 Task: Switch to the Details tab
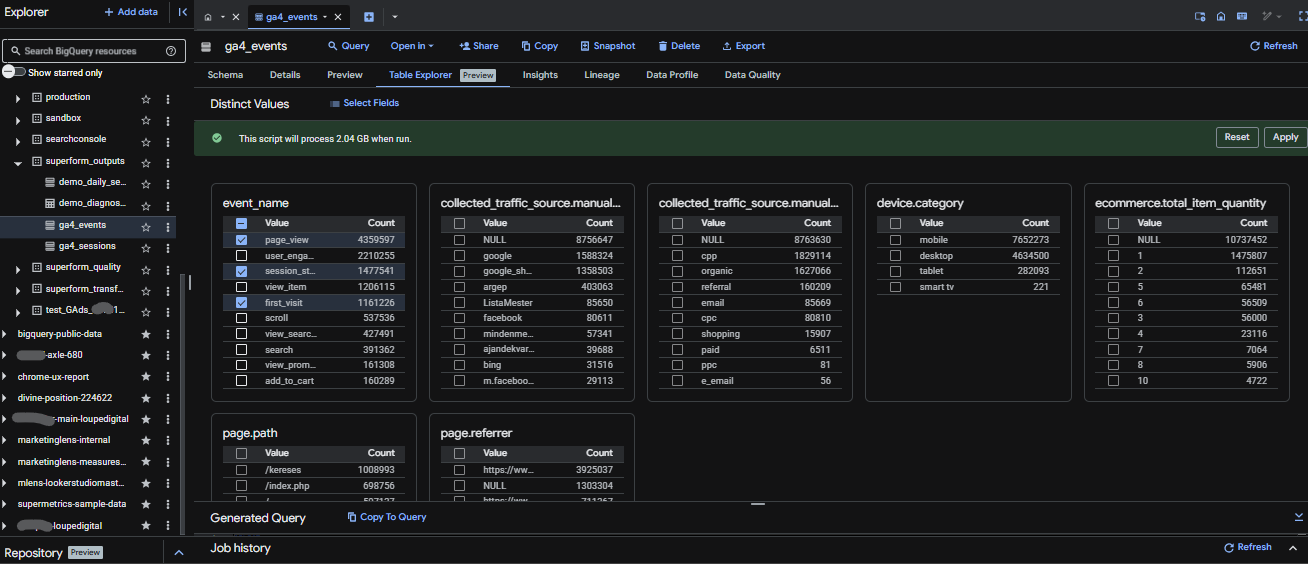tap(285, 75)
